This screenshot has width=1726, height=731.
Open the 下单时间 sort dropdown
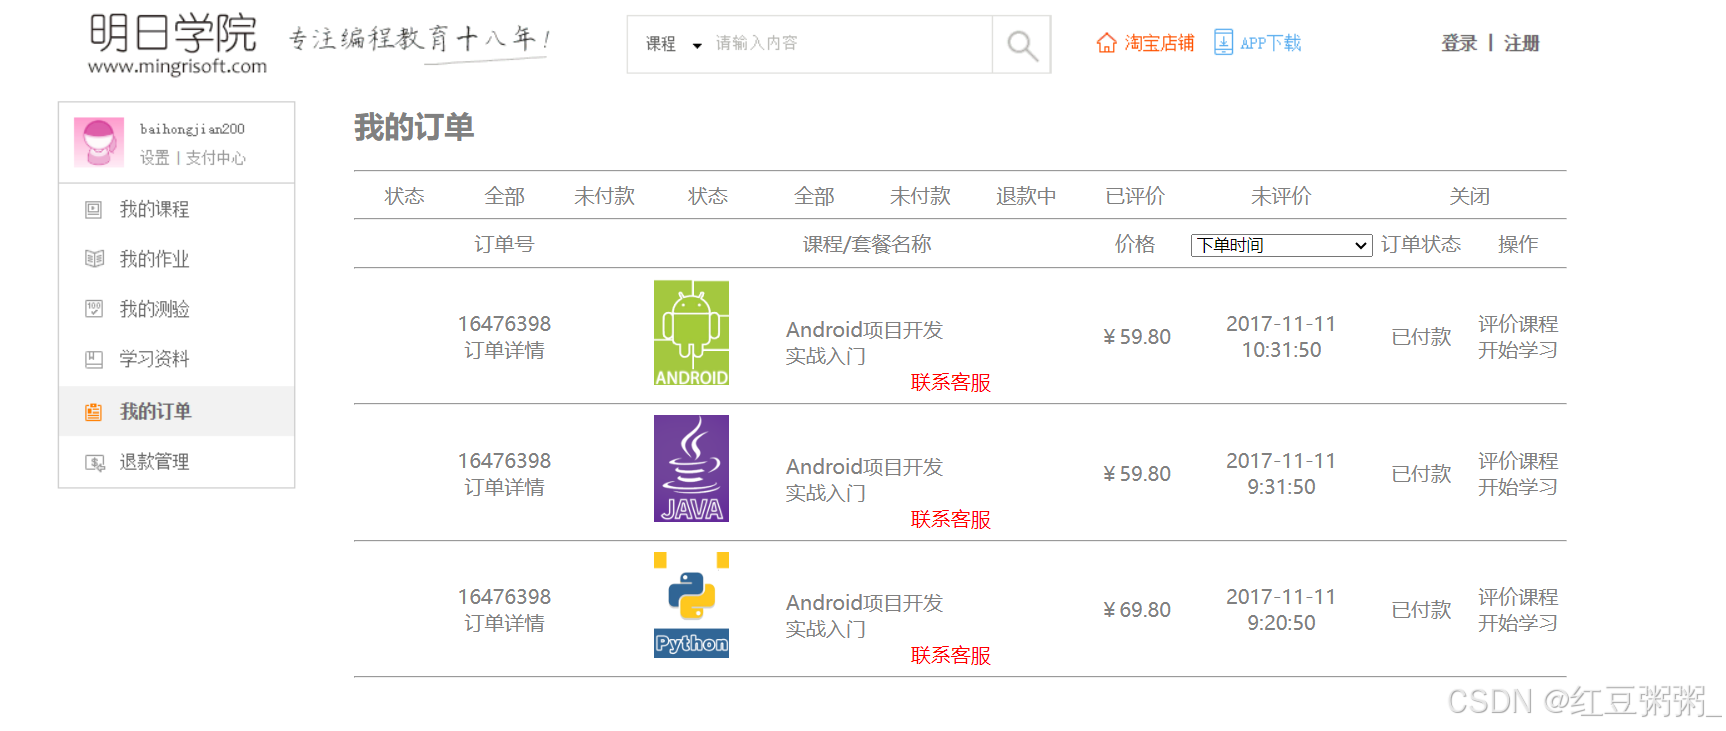click(x=1281, y=245)
